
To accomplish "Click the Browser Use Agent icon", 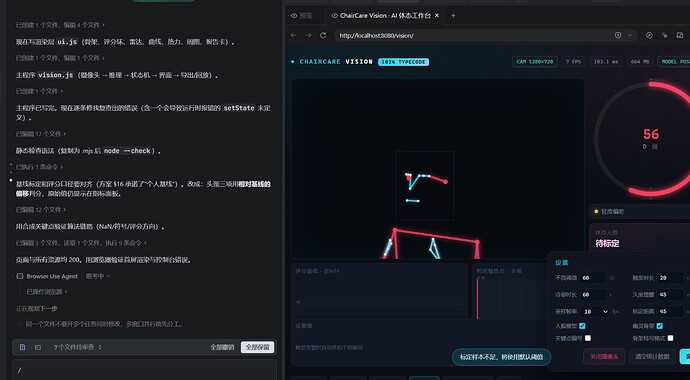I will (20, 276).
